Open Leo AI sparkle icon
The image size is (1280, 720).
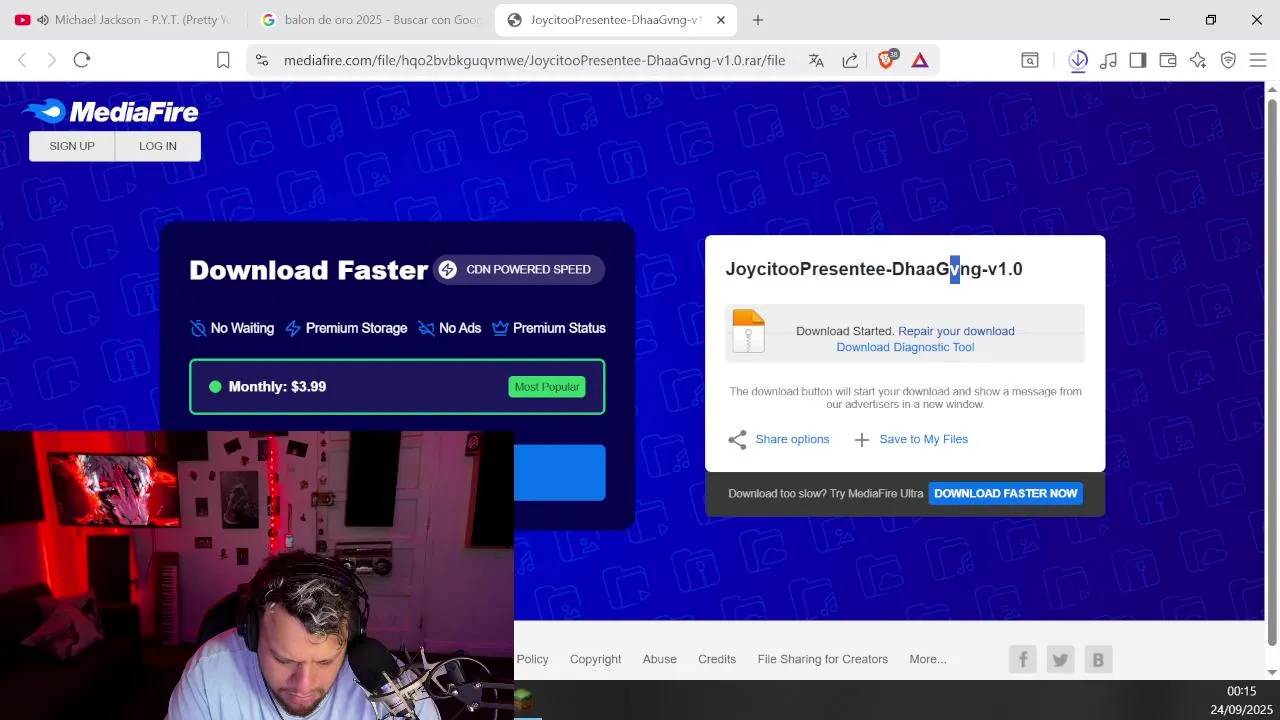[1198, 60]
